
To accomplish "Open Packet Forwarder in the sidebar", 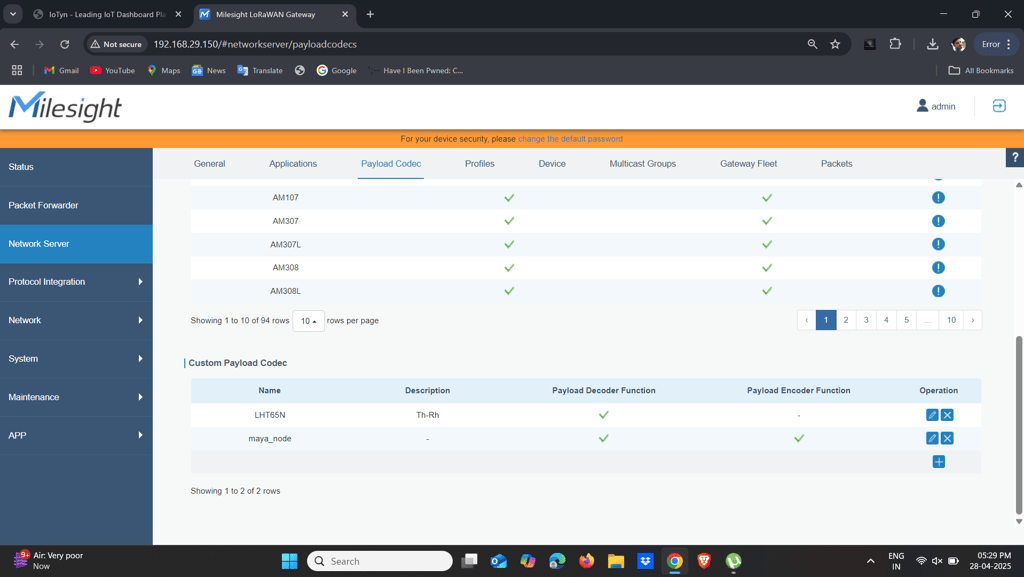I will pyautogui.click(x=76, y=206).
